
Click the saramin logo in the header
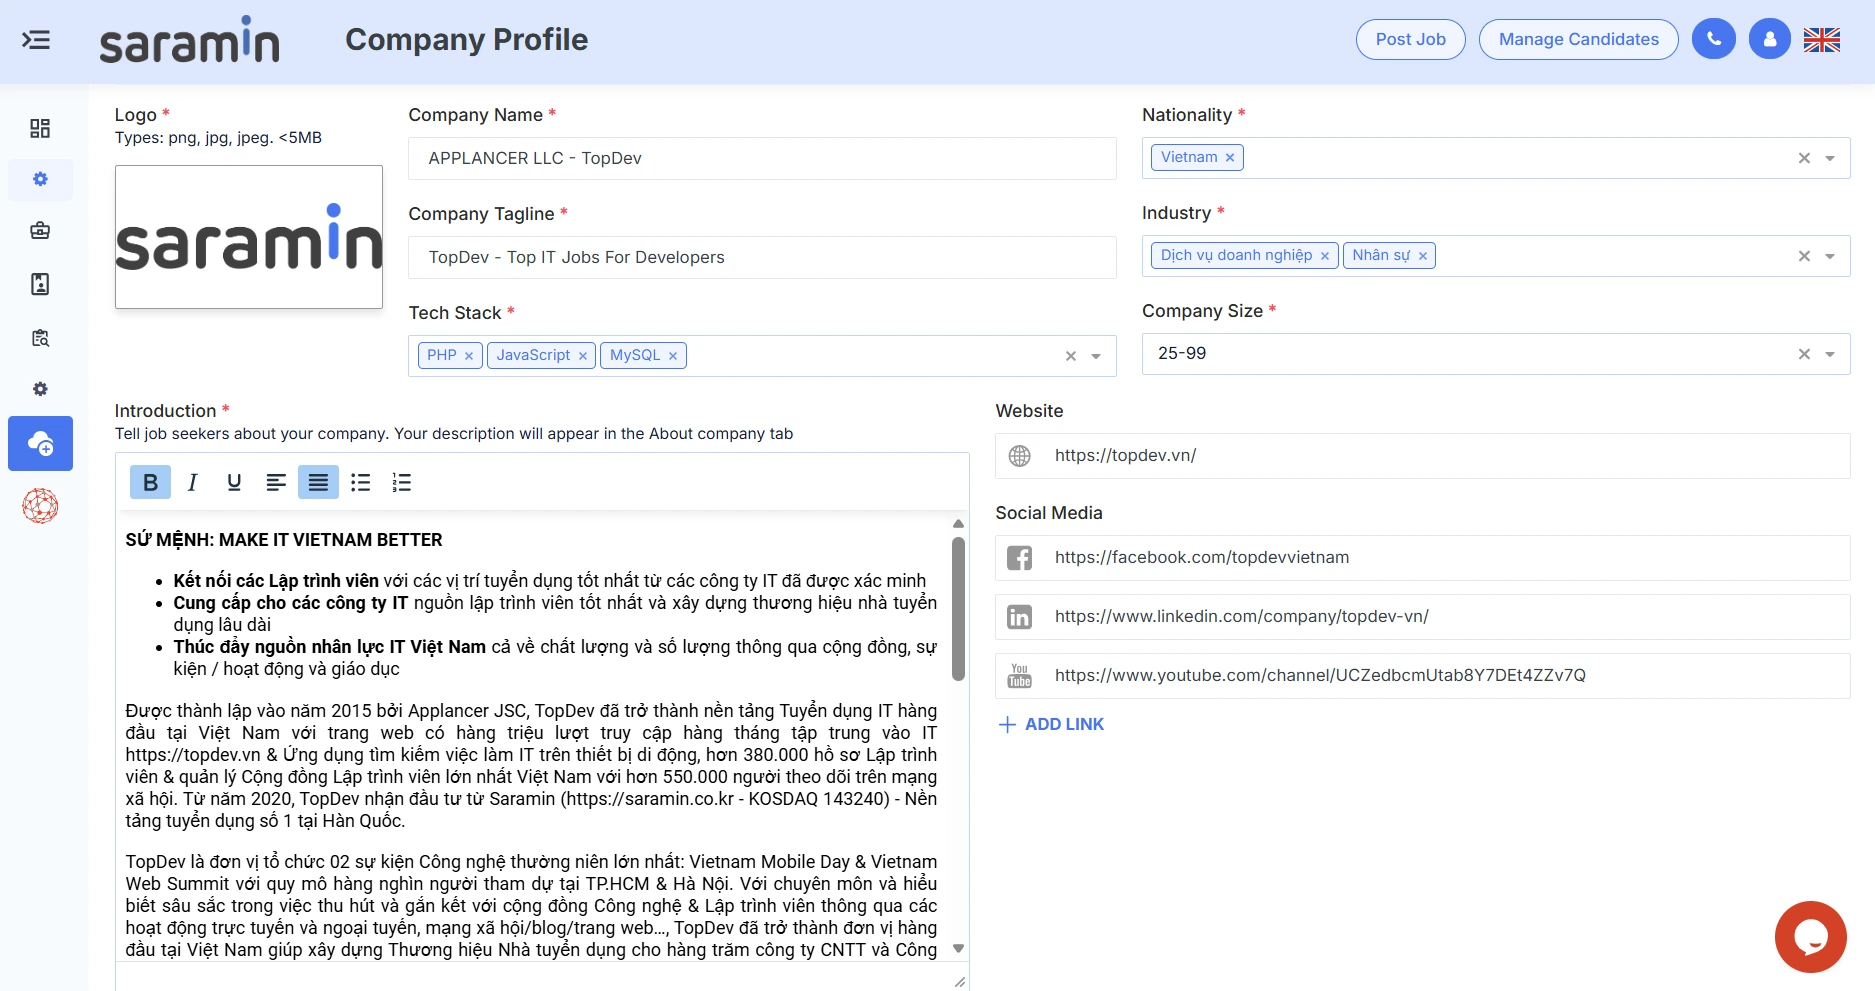[x=189, y=40]
